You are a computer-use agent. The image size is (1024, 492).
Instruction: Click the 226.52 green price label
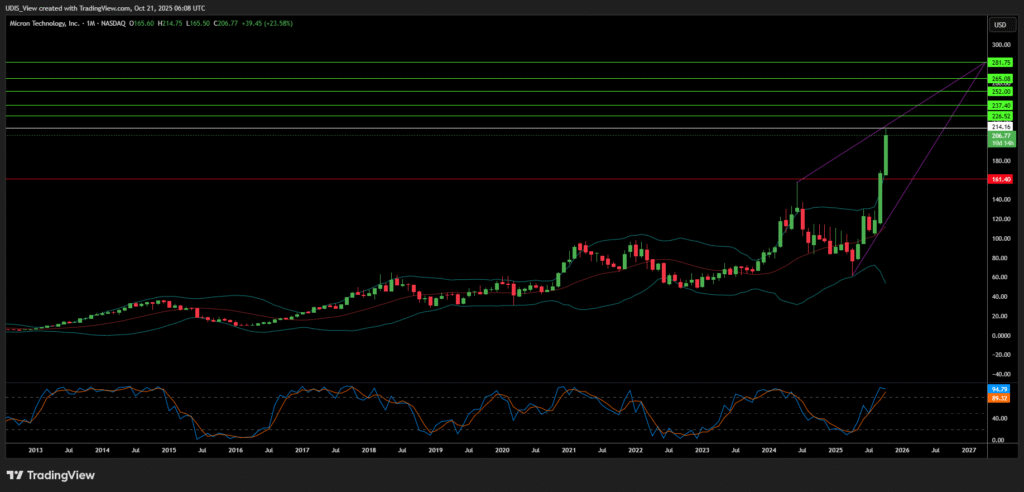pos(1001,117)
